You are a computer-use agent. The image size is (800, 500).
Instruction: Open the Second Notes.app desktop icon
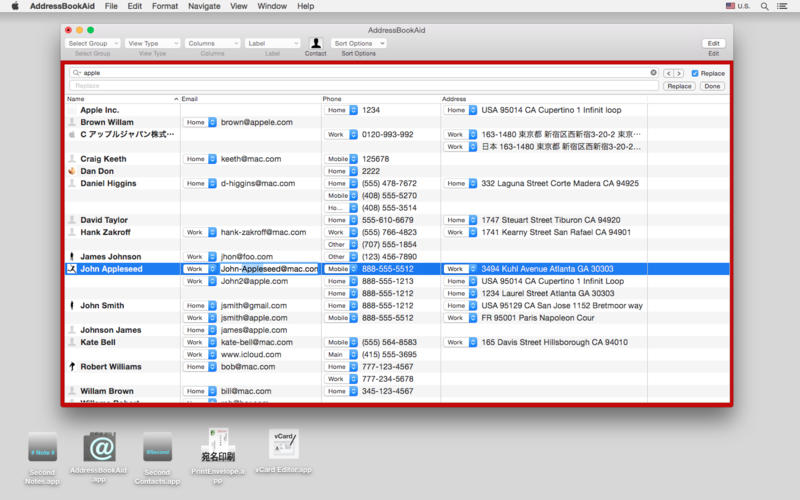click(42, 448)
